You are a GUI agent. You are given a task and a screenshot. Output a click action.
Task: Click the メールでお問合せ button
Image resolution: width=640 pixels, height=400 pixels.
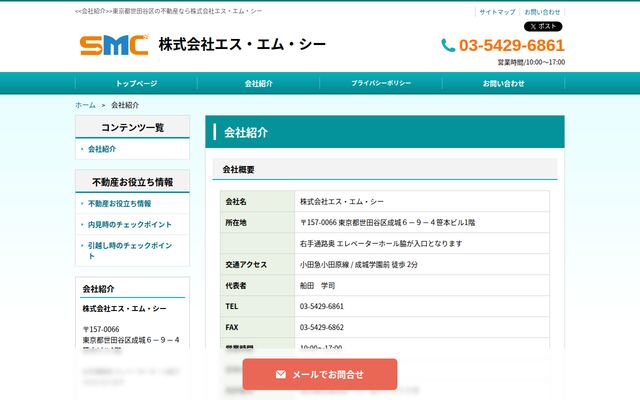(x=320, y=374)
